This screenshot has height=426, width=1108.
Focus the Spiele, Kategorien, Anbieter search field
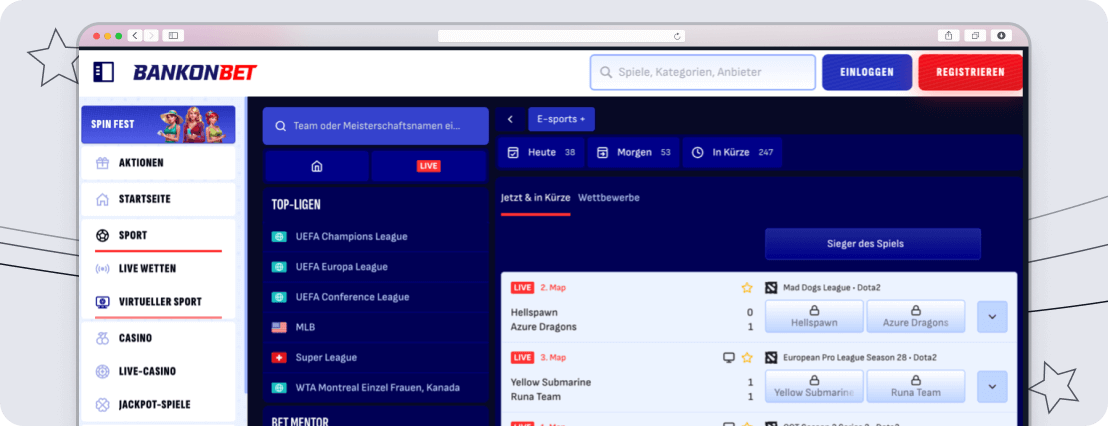703,73
